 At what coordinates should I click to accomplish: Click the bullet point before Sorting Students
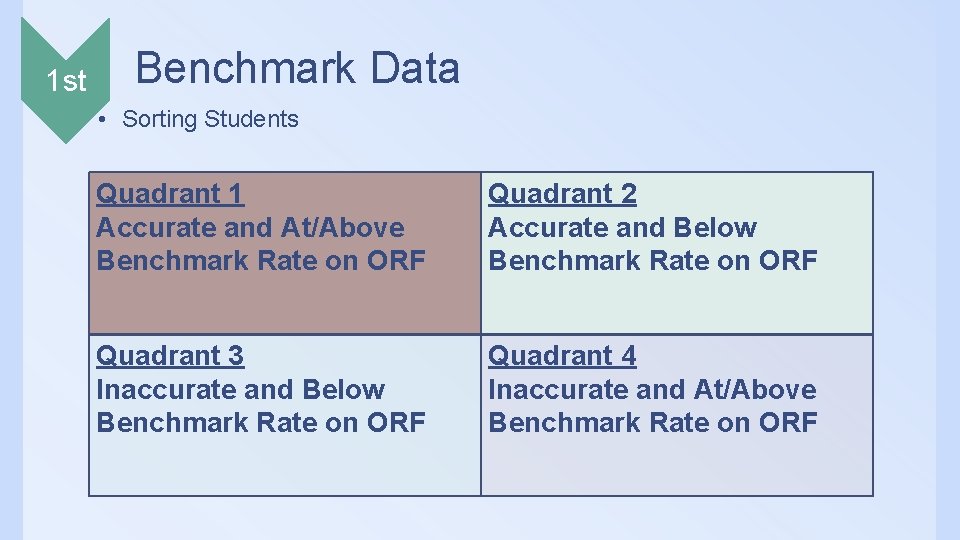(x=102, y=119)
